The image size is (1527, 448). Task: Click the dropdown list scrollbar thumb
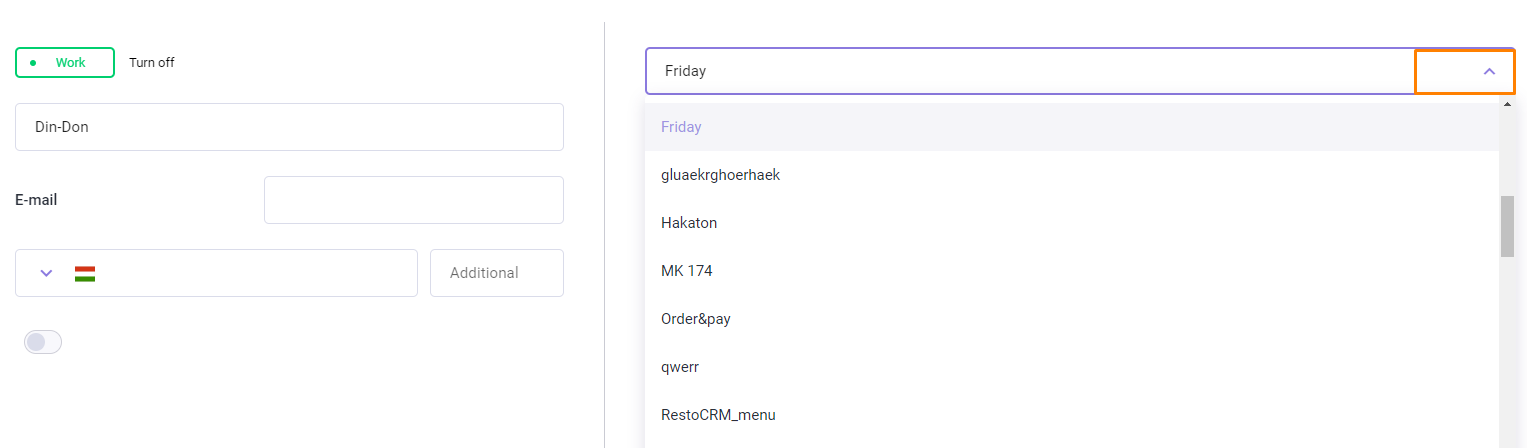point(1507,226)
